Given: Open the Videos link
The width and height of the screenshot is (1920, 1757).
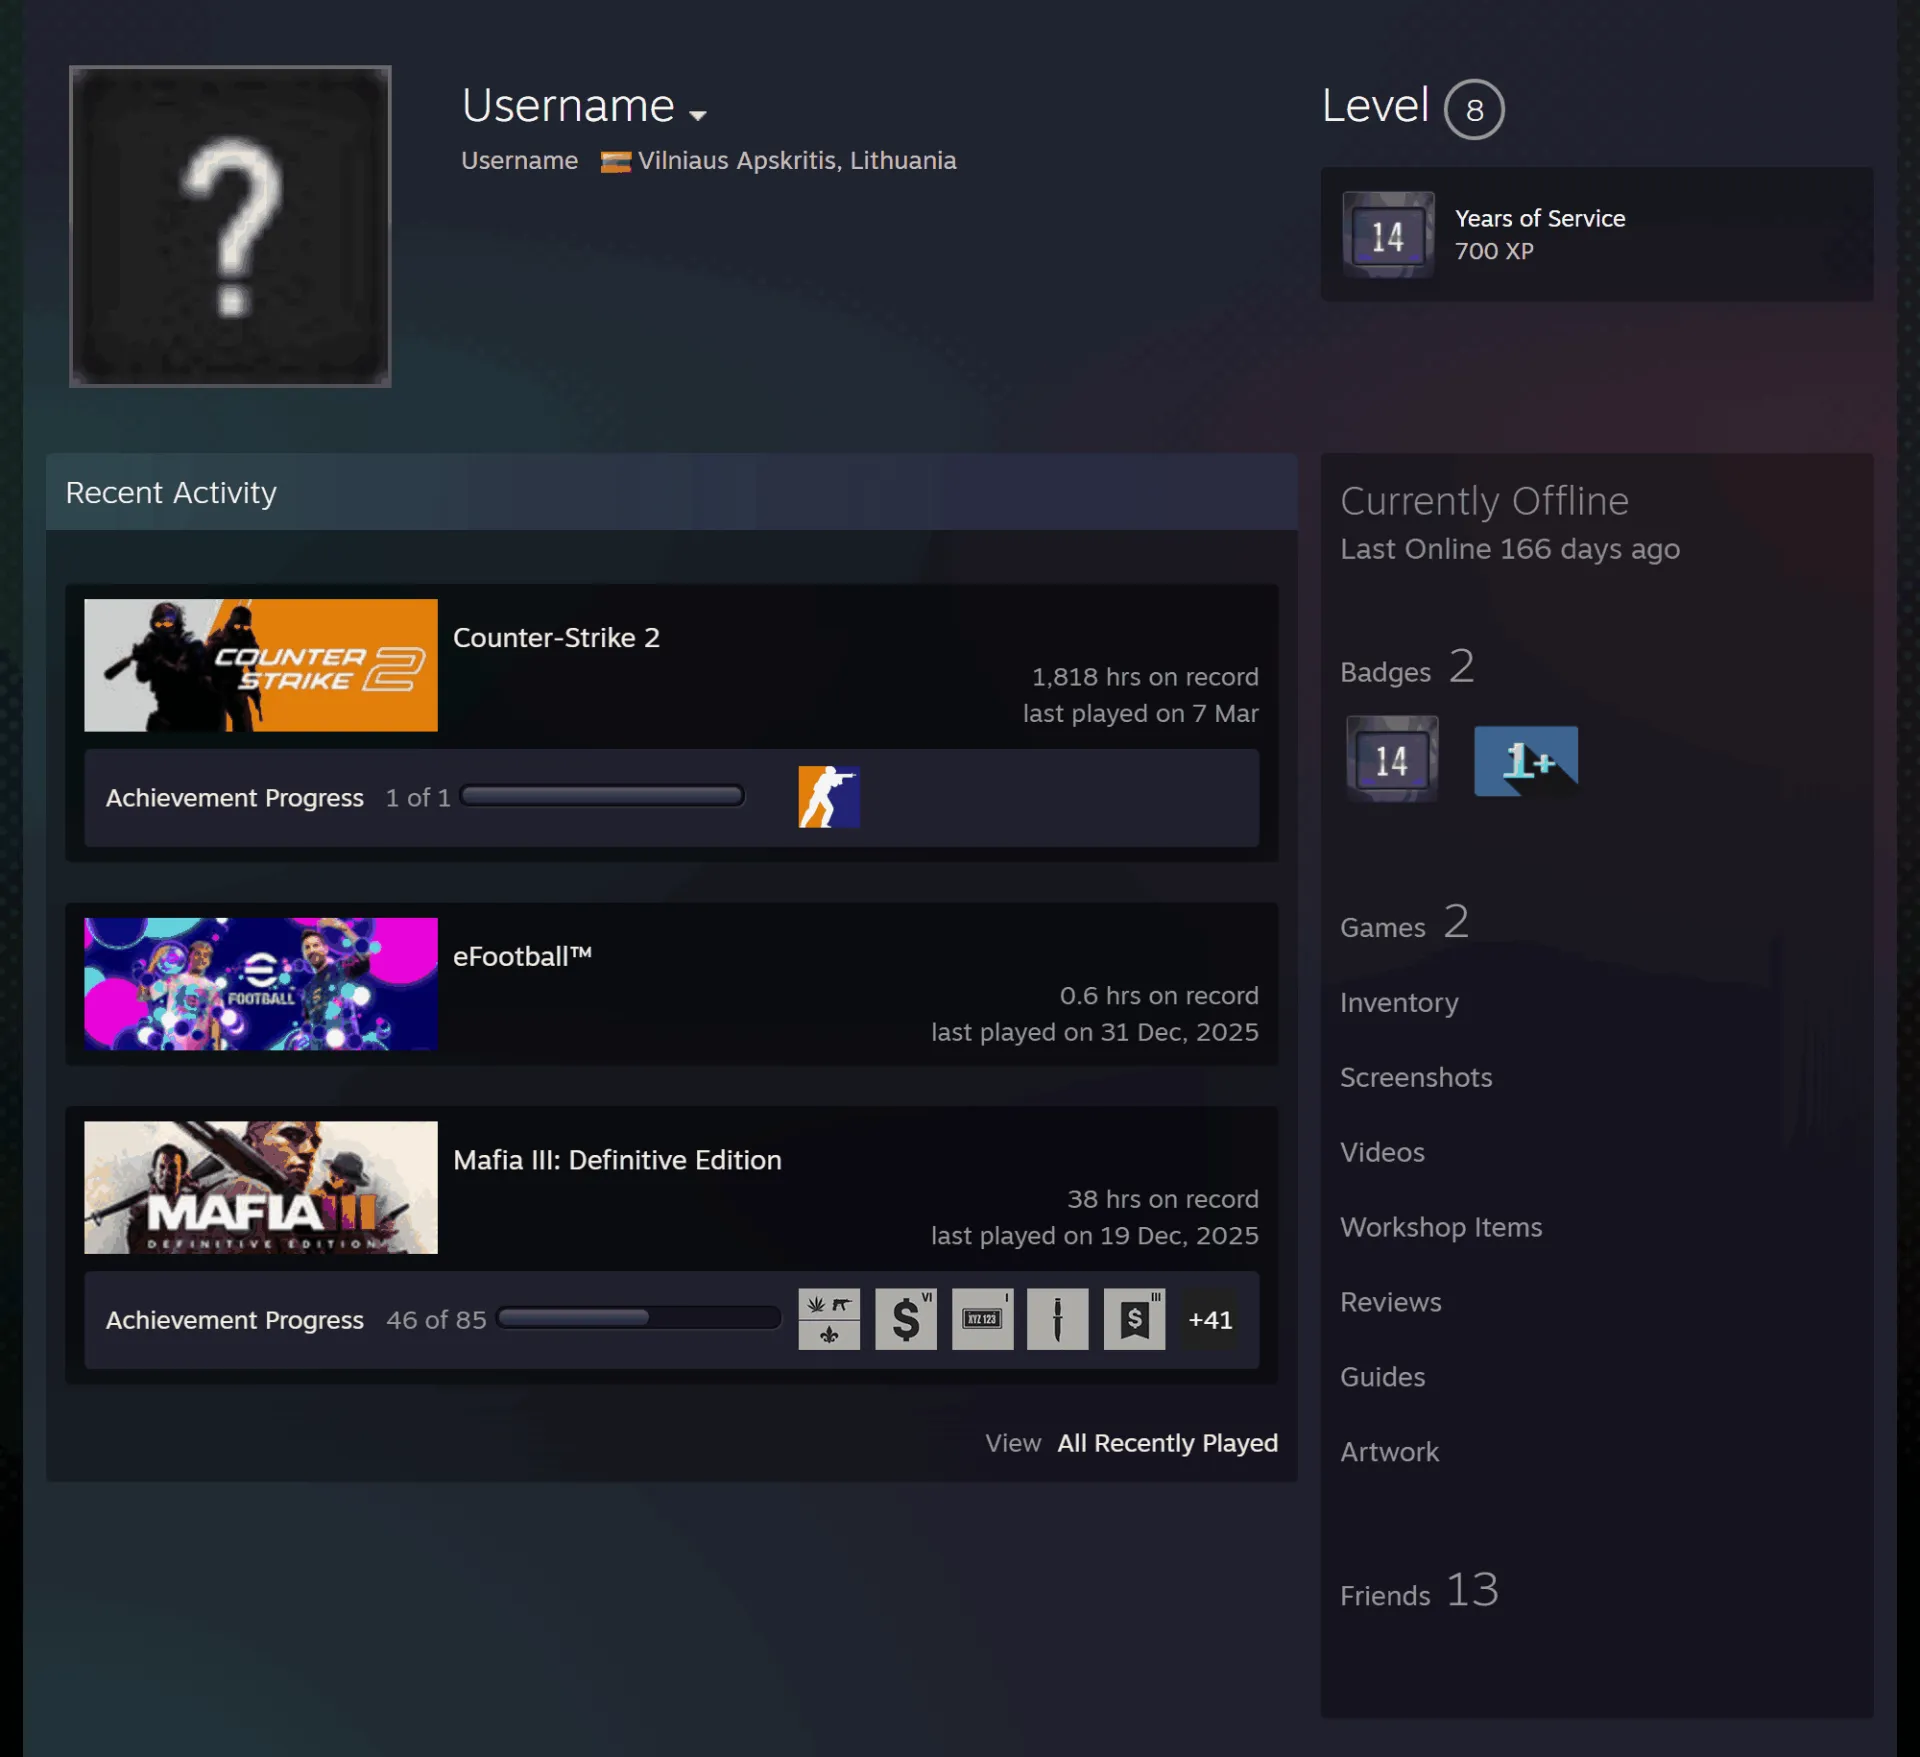Looking at the screenshot, I should tap(1382, 1152).
